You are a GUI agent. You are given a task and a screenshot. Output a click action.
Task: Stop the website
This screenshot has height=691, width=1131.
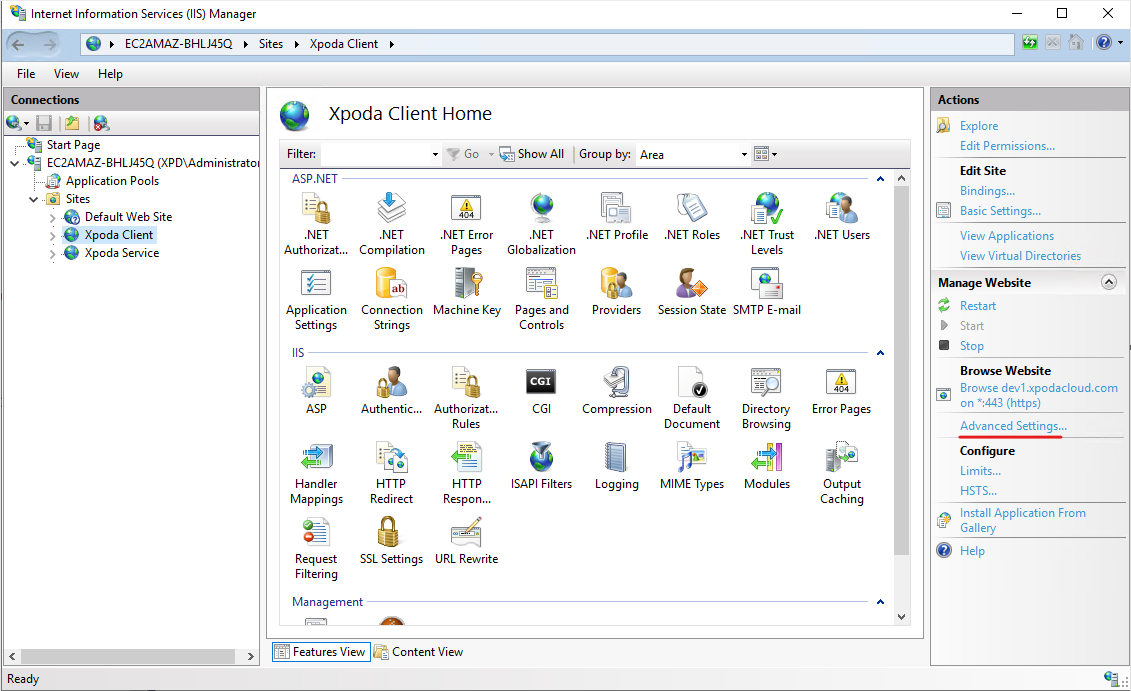click(972, 346)
